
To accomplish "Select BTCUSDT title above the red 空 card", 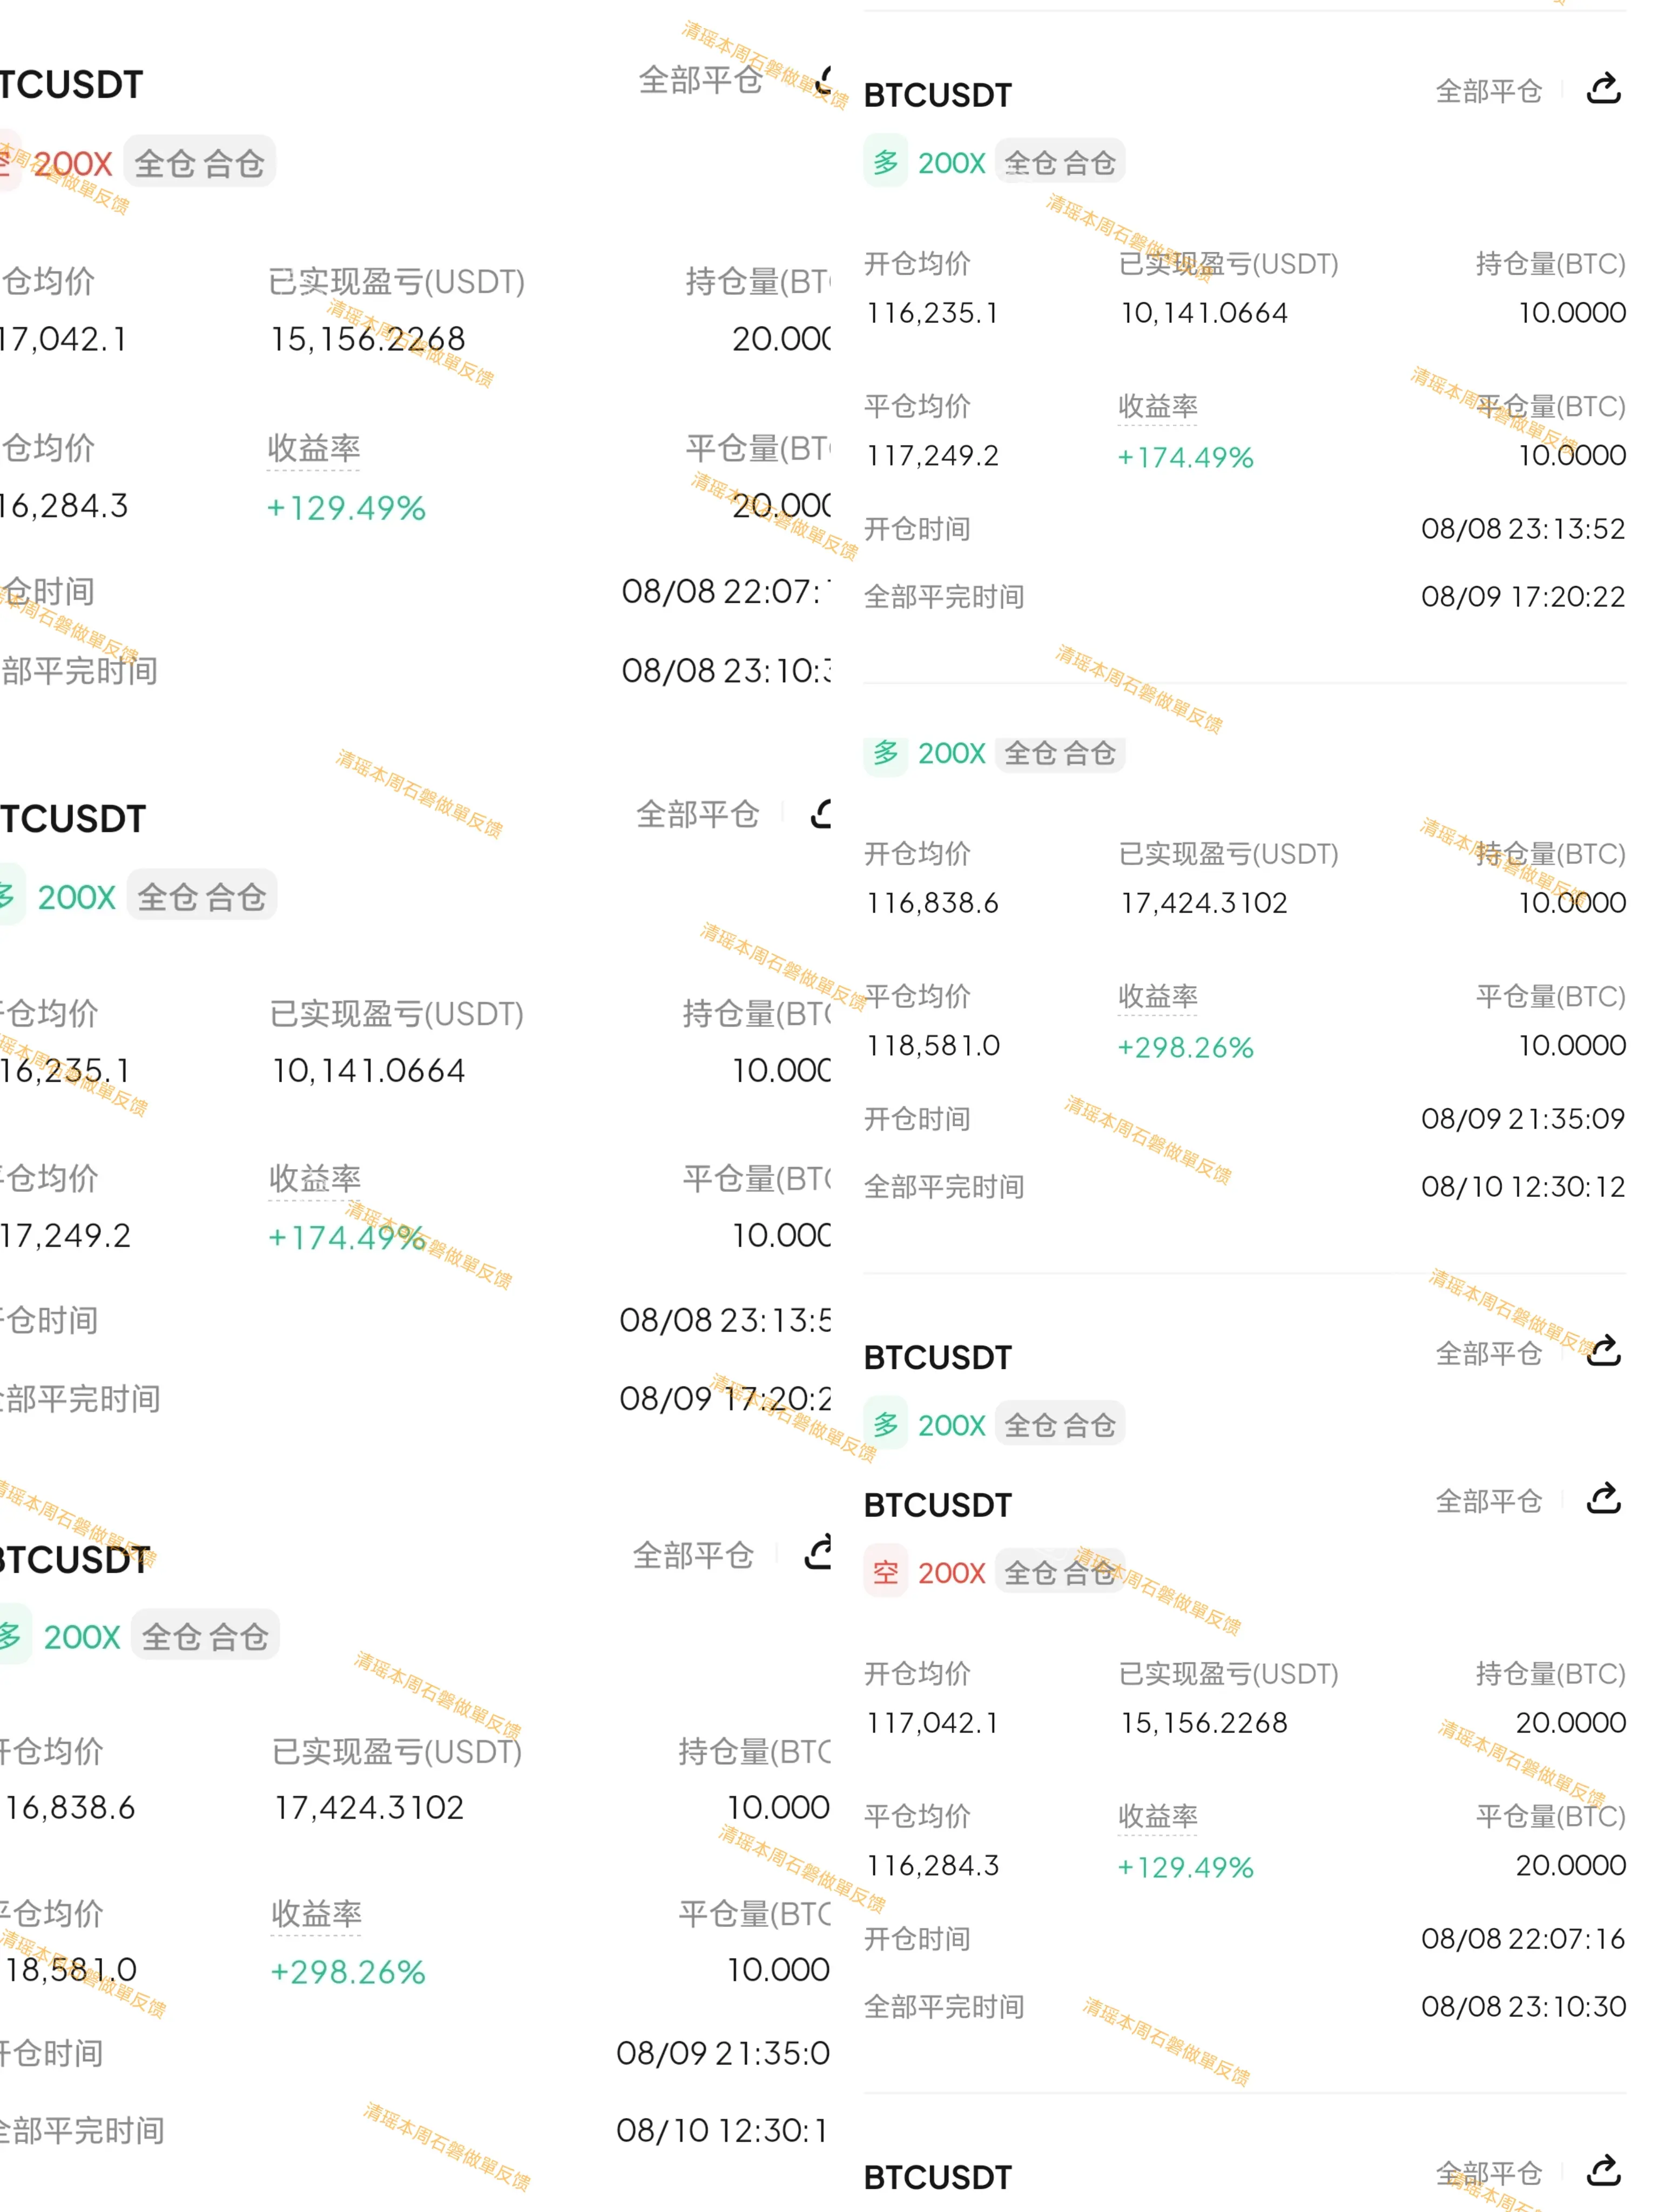I will tap(937, 1505).
